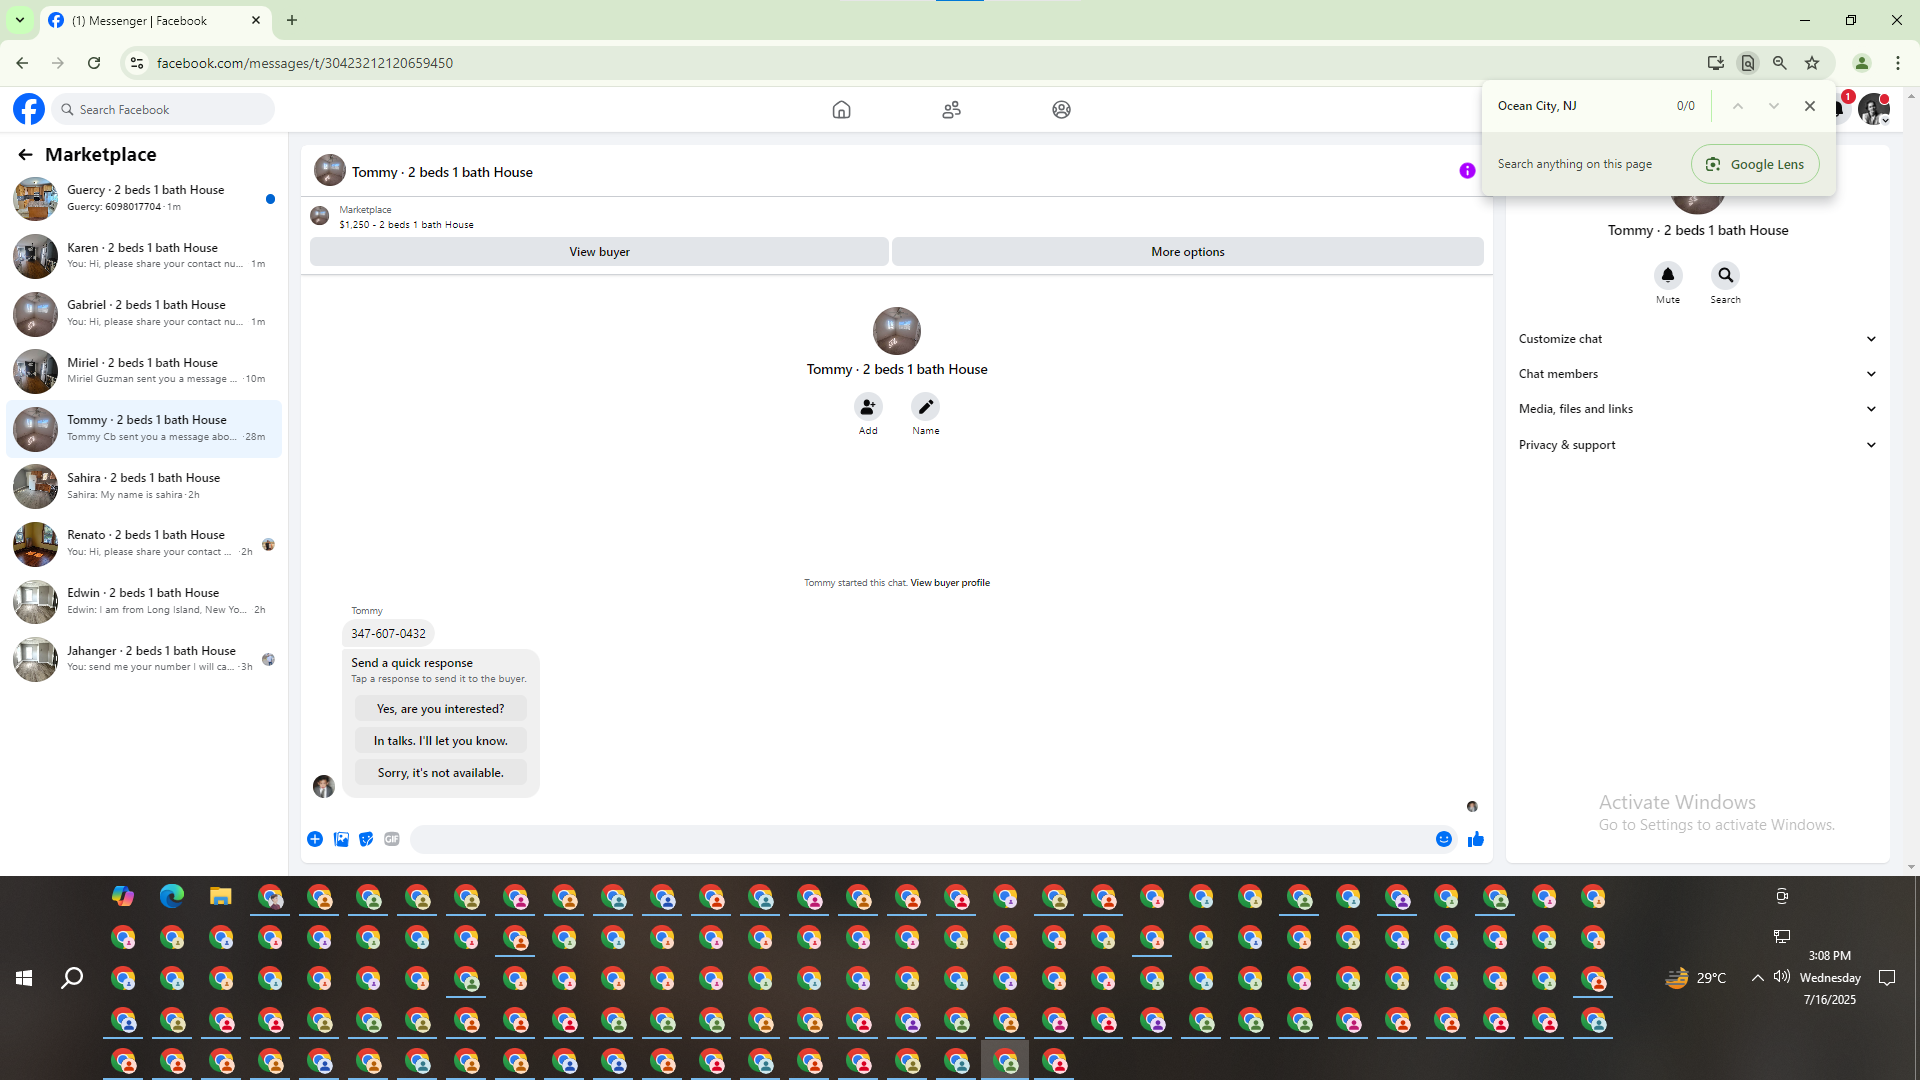The image size is (1920, 1080).
Task: Choose a sticker from the composer
Action: (366, 839)
